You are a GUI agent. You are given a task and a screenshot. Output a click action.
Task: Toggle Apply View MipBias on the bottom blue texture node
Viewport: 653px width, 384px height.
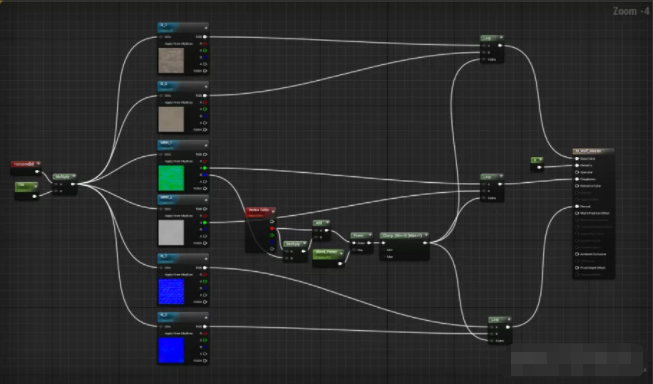click(x=162, y=334)
